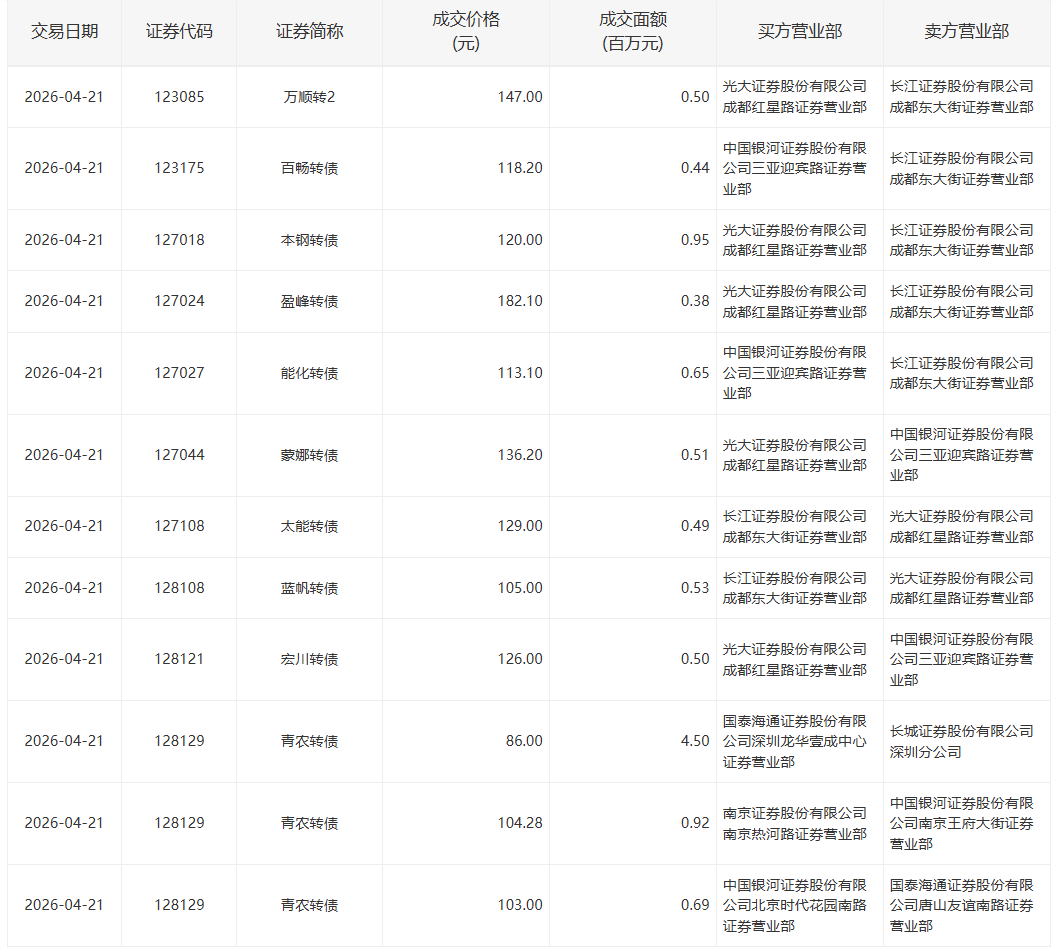The width and height of the screenshot is (1059, 951).
Task: Open the 本钢转债 security name
Action: pyautogui.click(x=309, y=240)
